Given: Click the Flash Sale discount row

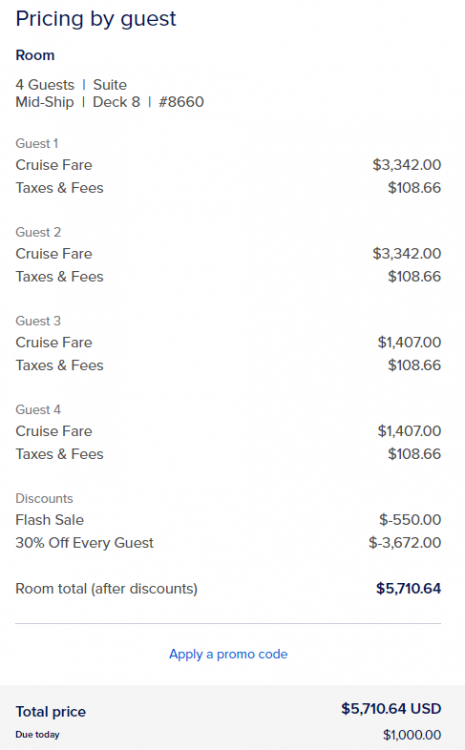Looking at the screenshot, I should click(x=228, y=519).
